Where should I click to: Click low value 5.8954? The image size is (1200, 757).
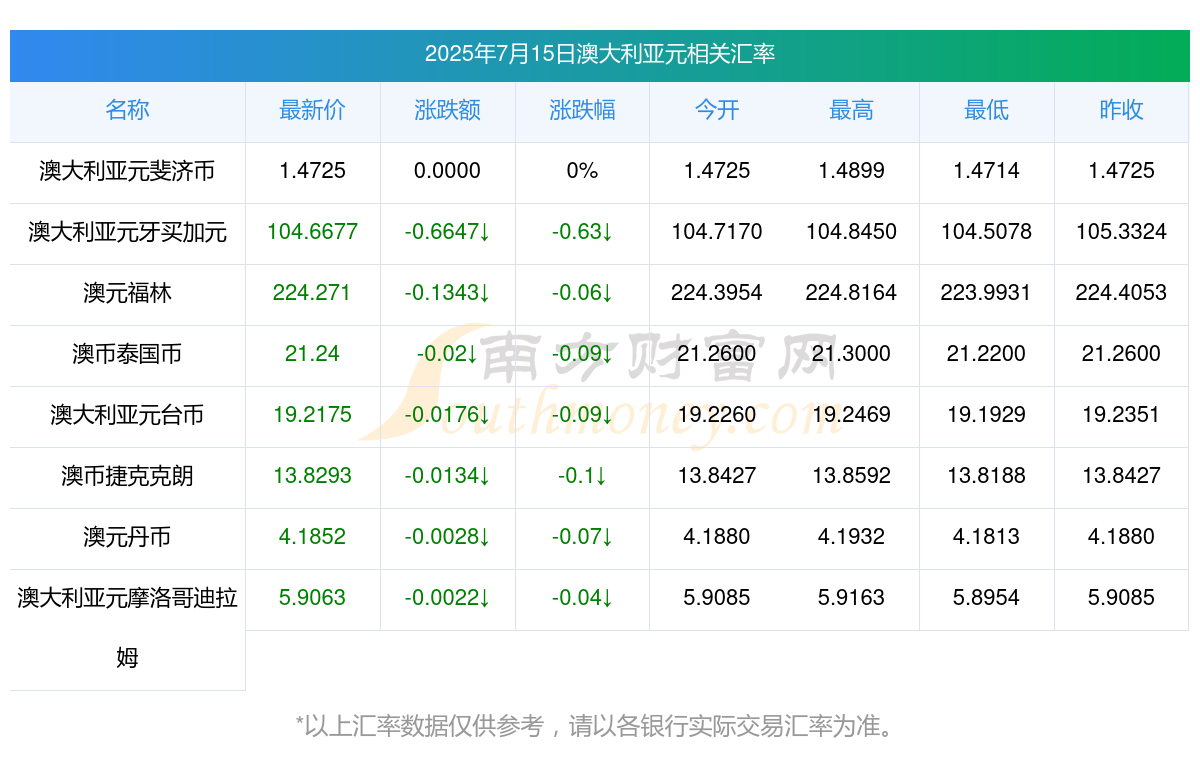click(x=986, y=598)
